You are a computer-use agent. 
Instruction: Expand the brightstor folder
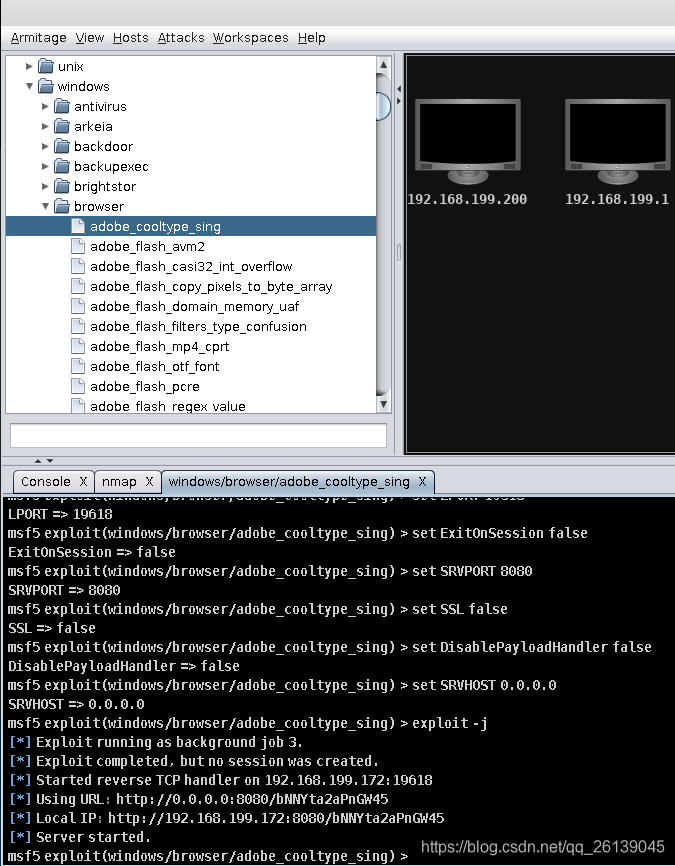pos(45,186)
